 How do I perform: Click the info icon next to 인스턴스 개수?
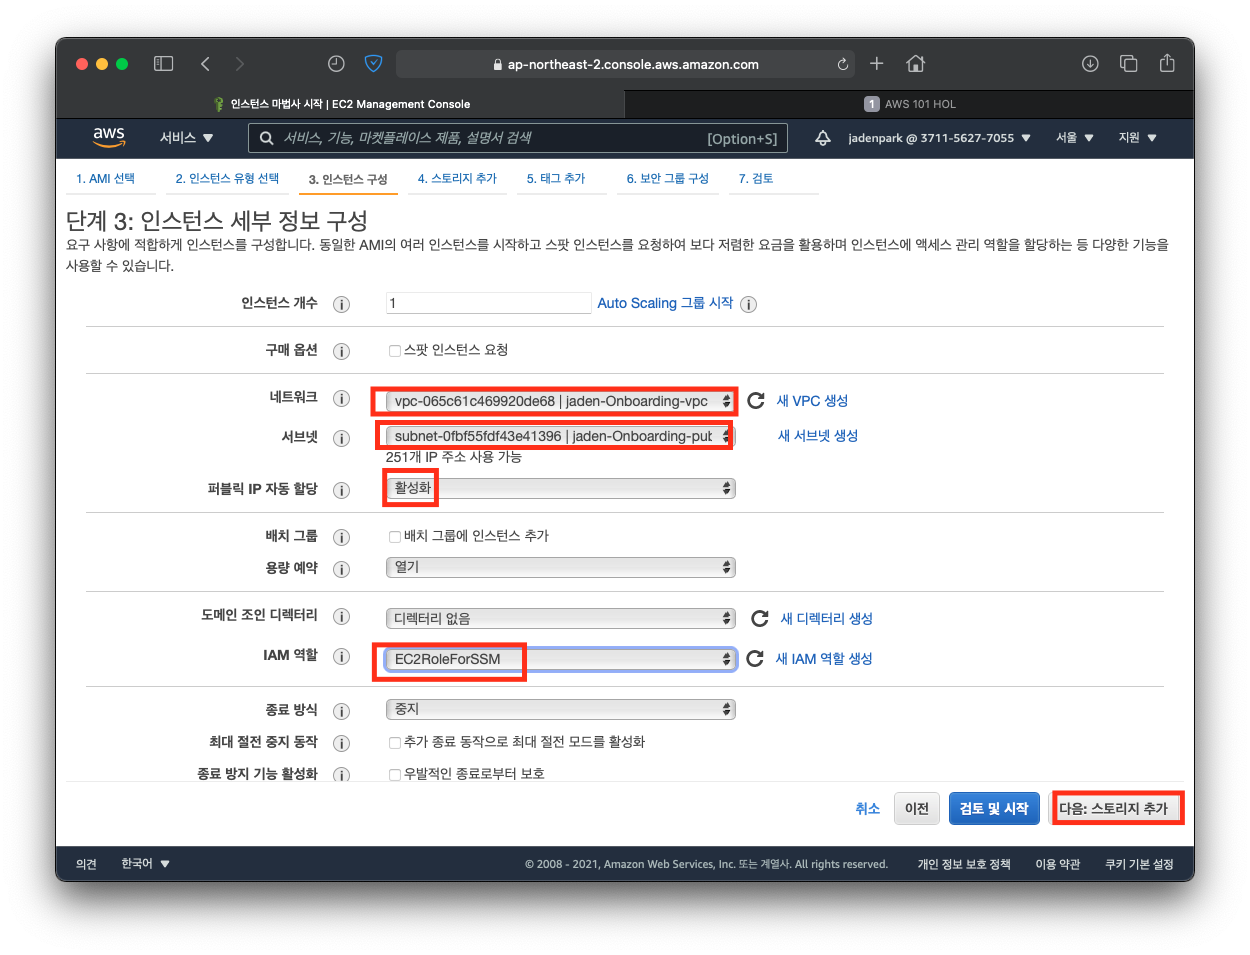[x=341, y=304]
